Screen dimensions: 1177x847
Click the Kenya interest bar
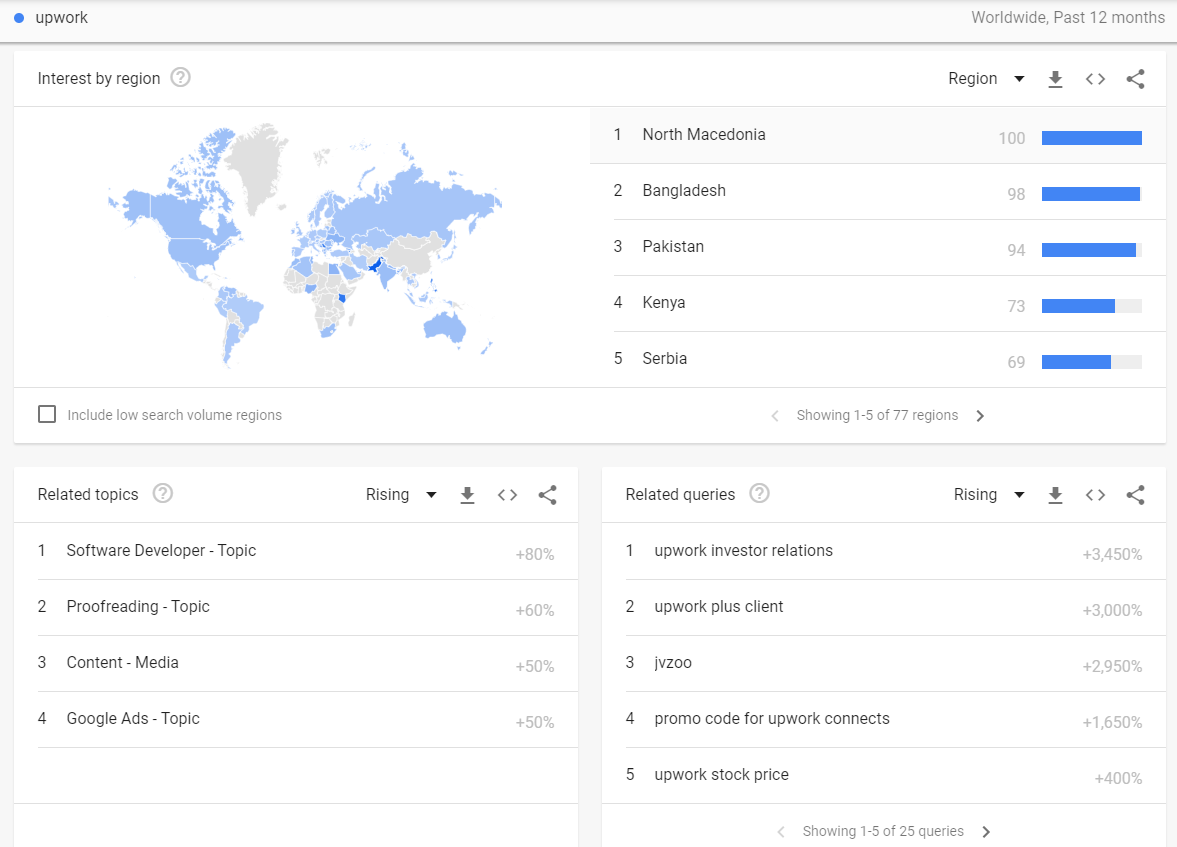[1091, 306]
